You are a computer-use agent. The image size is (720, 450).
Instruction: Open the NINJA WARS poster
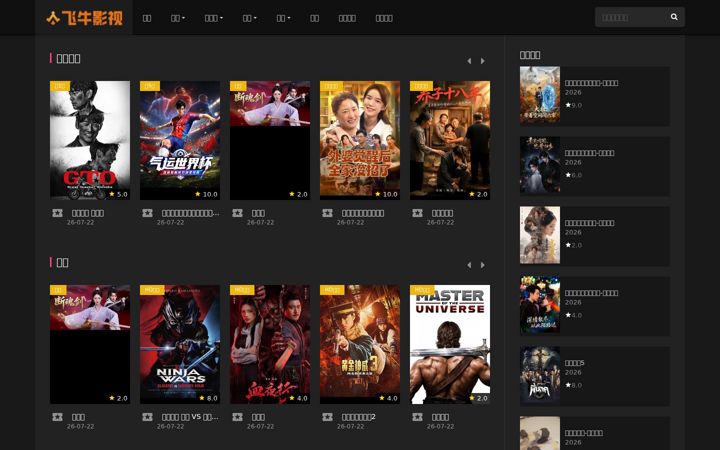click(180, 344)
